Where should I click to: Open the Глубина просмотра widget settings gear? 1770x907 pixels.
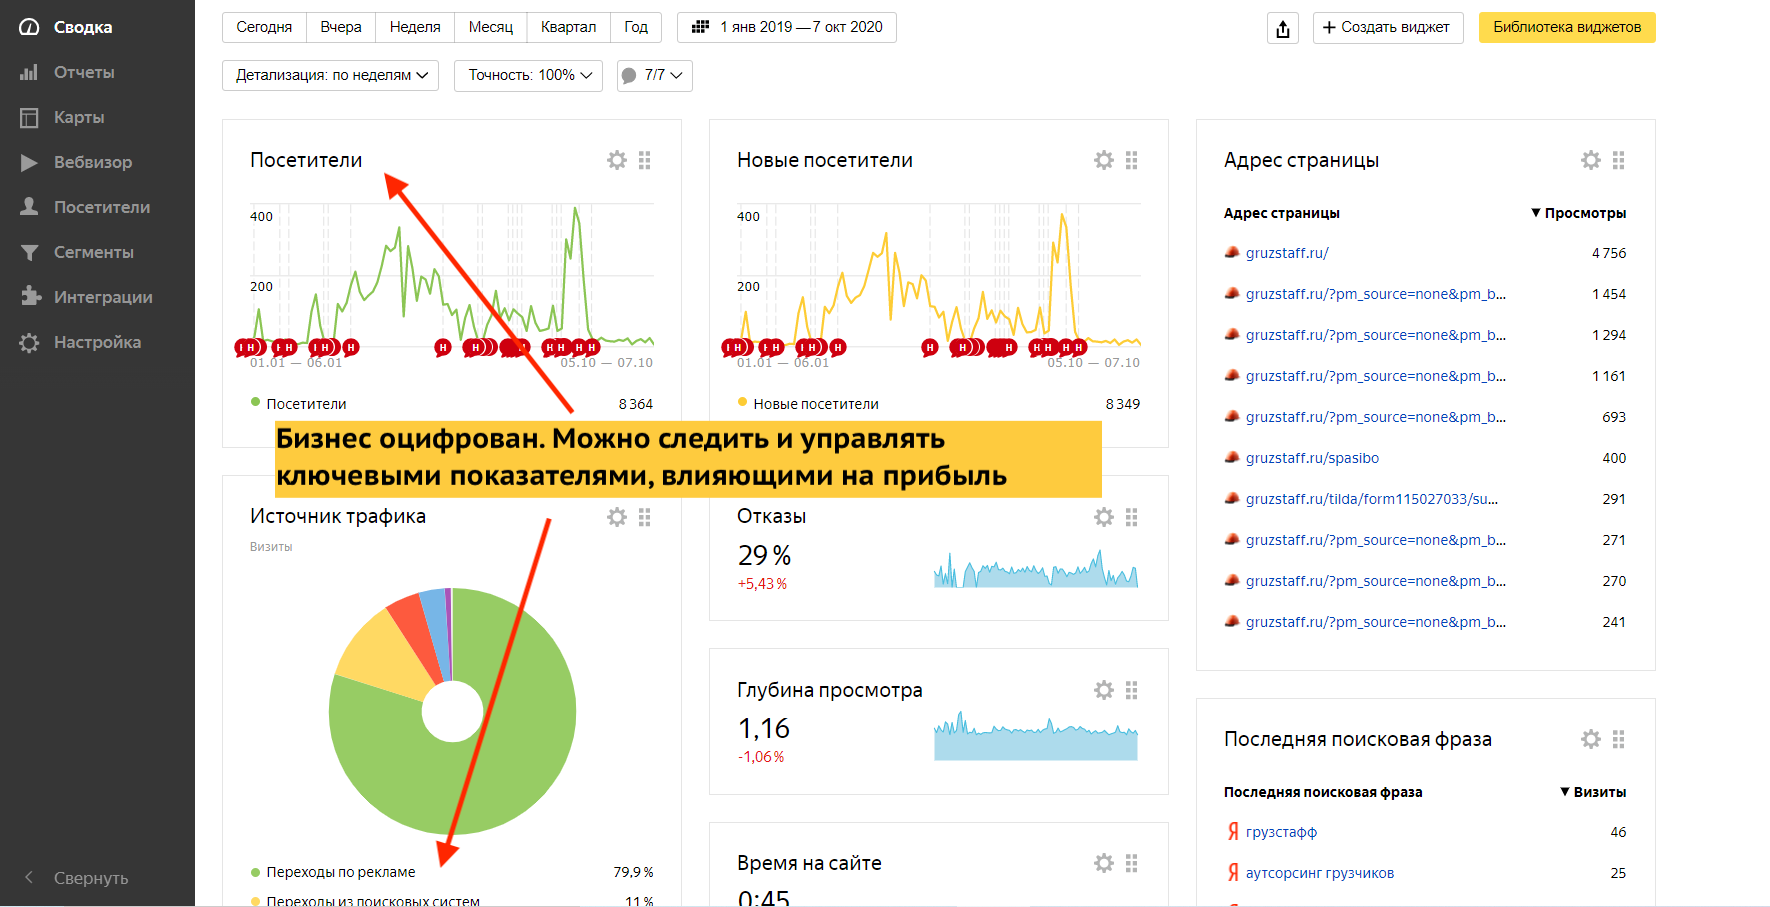point(1104,690)
